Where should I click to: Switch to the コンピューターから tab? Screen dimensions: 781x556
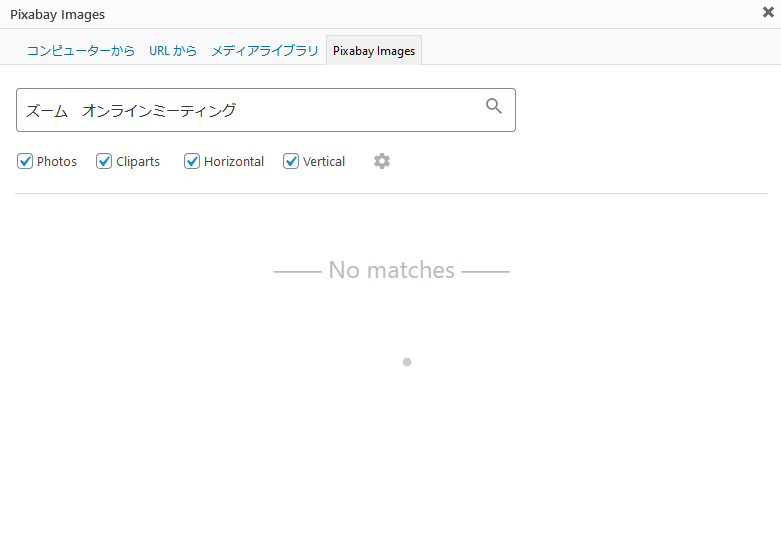click(x=80, y=50)
